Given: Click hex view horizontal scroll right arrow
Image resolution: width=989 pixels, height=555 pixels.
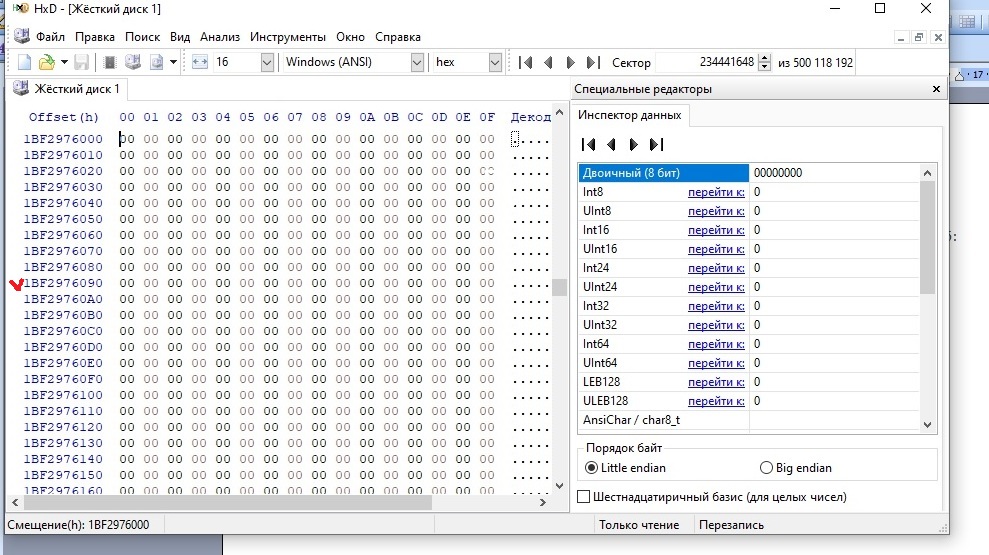Looking at the screenshot, I should [542, 503].
